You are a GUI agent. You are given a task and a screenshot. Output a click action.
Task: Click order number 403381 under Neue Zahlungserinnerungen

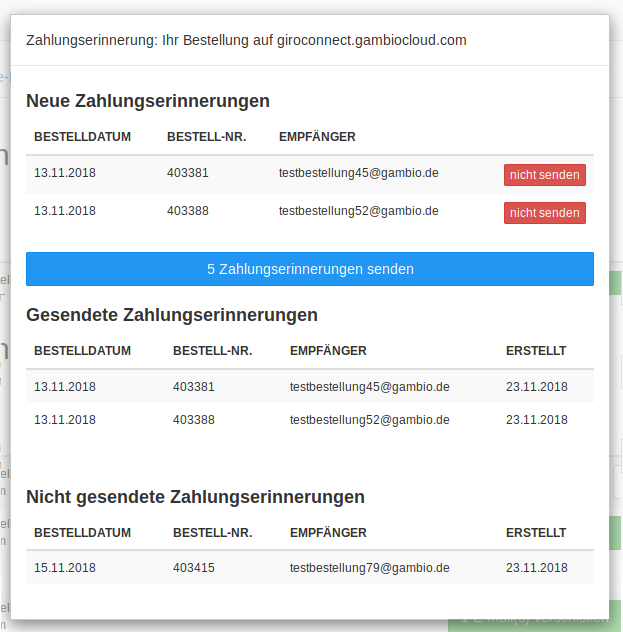pyautogui.click(x=188, y=173)
